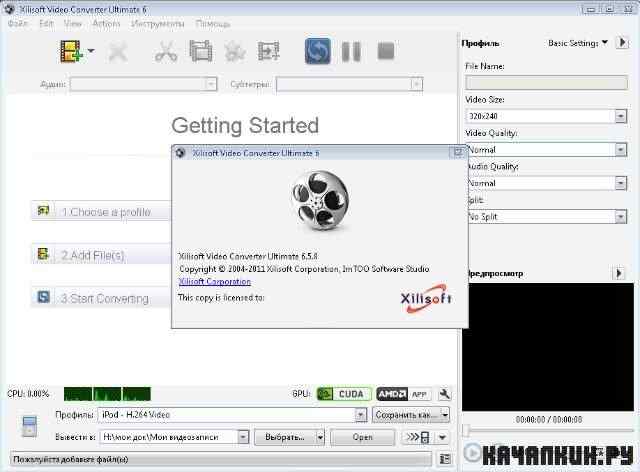Click the Xilisoft logo in About dialog
This screenshot has width=640, height=472.
click(426, 298)
